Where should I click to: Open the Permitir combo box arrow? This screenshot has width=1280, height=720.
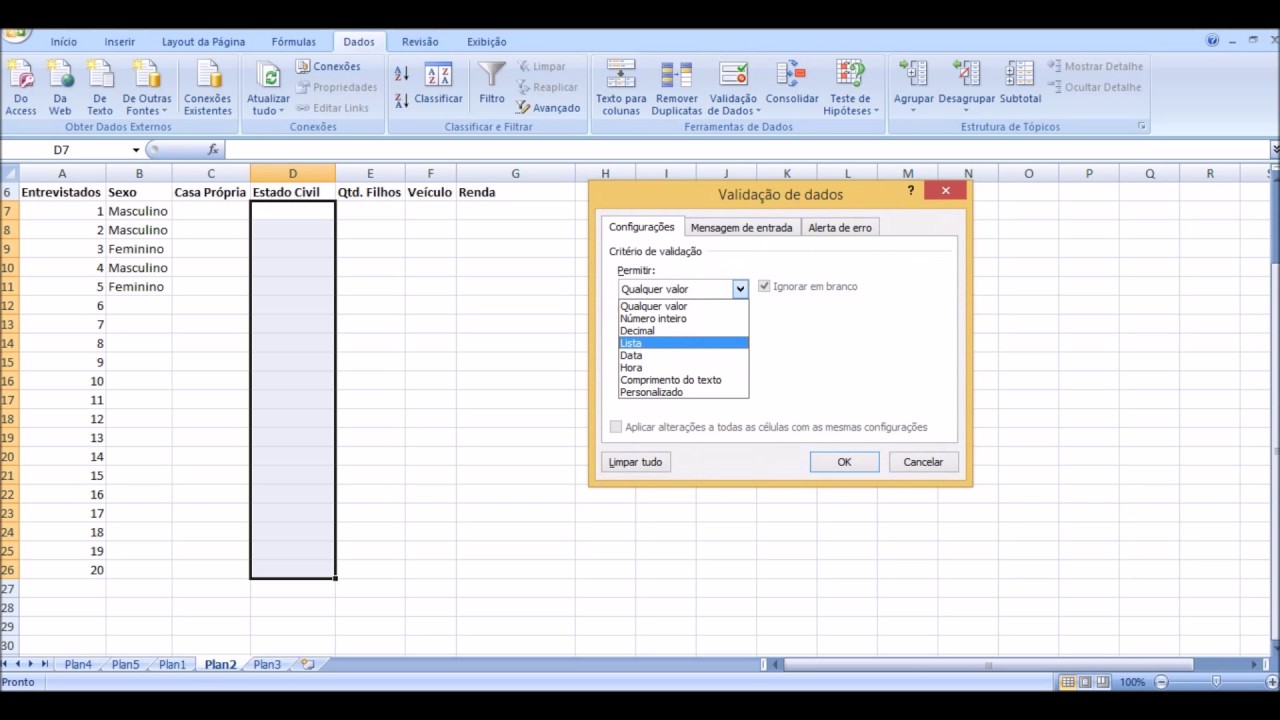(740, 289)
